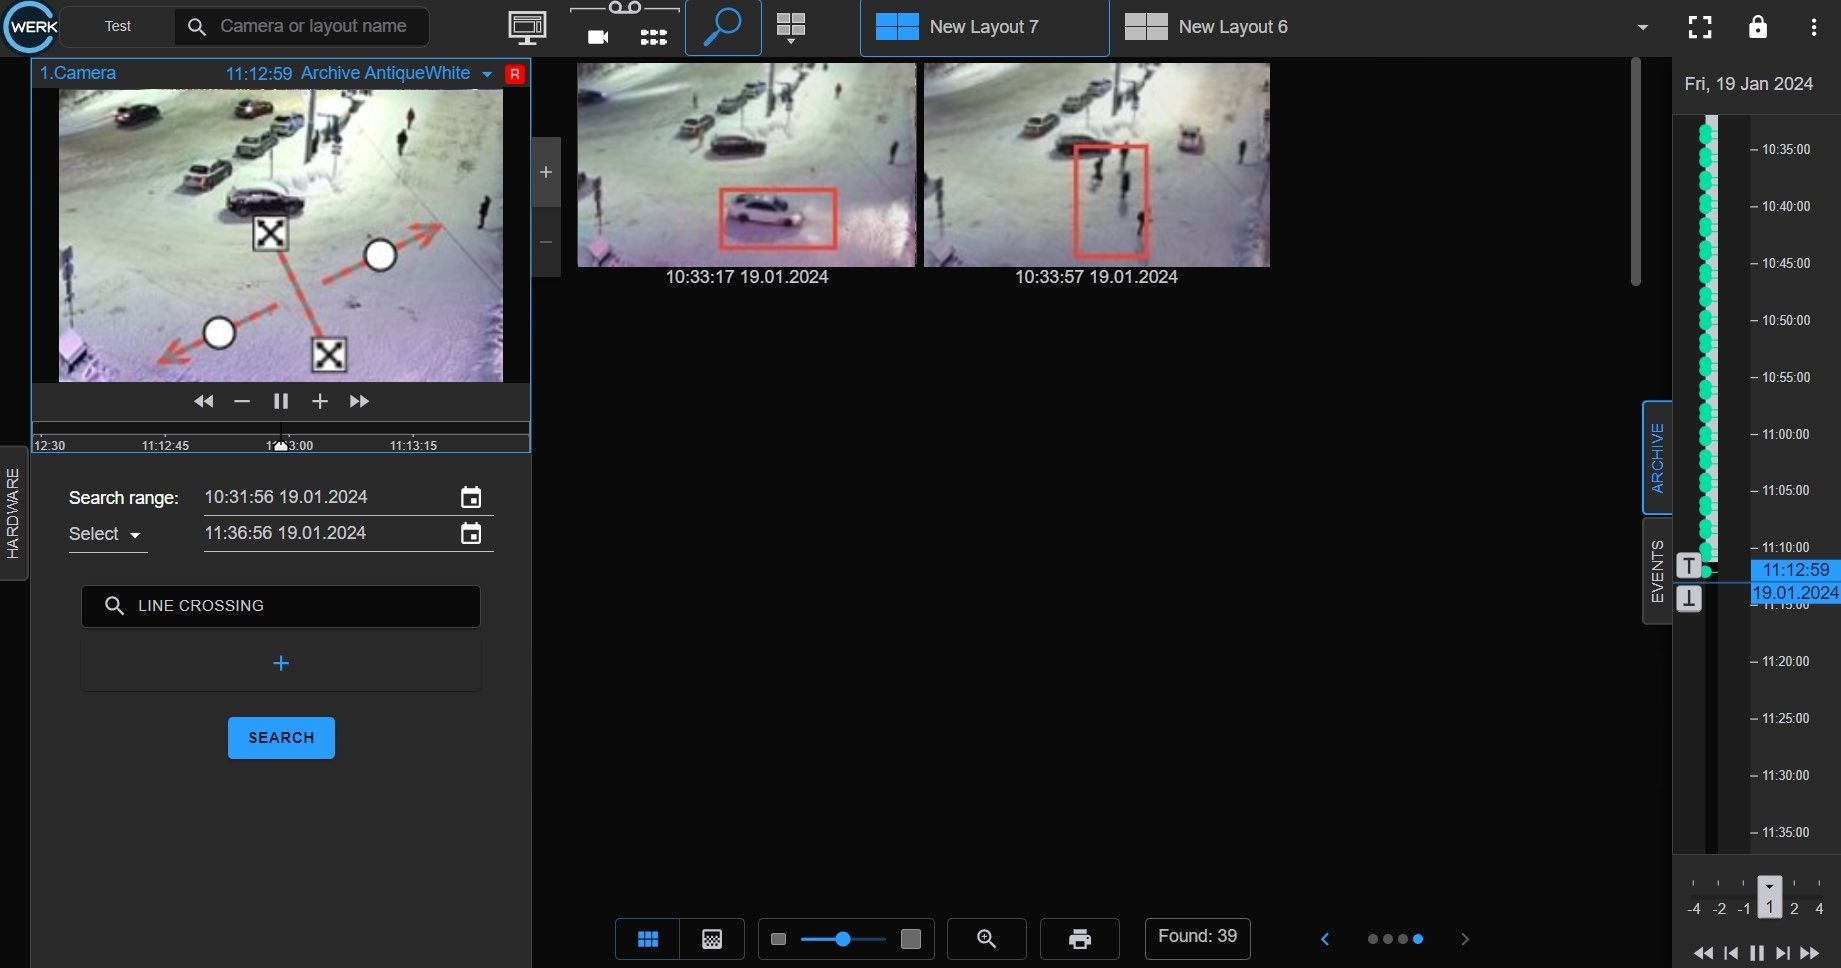The image size is (1841, 968).
Task: Expand the Archive AntiqueWhite dropdown arrow
Action: point(487,74)
